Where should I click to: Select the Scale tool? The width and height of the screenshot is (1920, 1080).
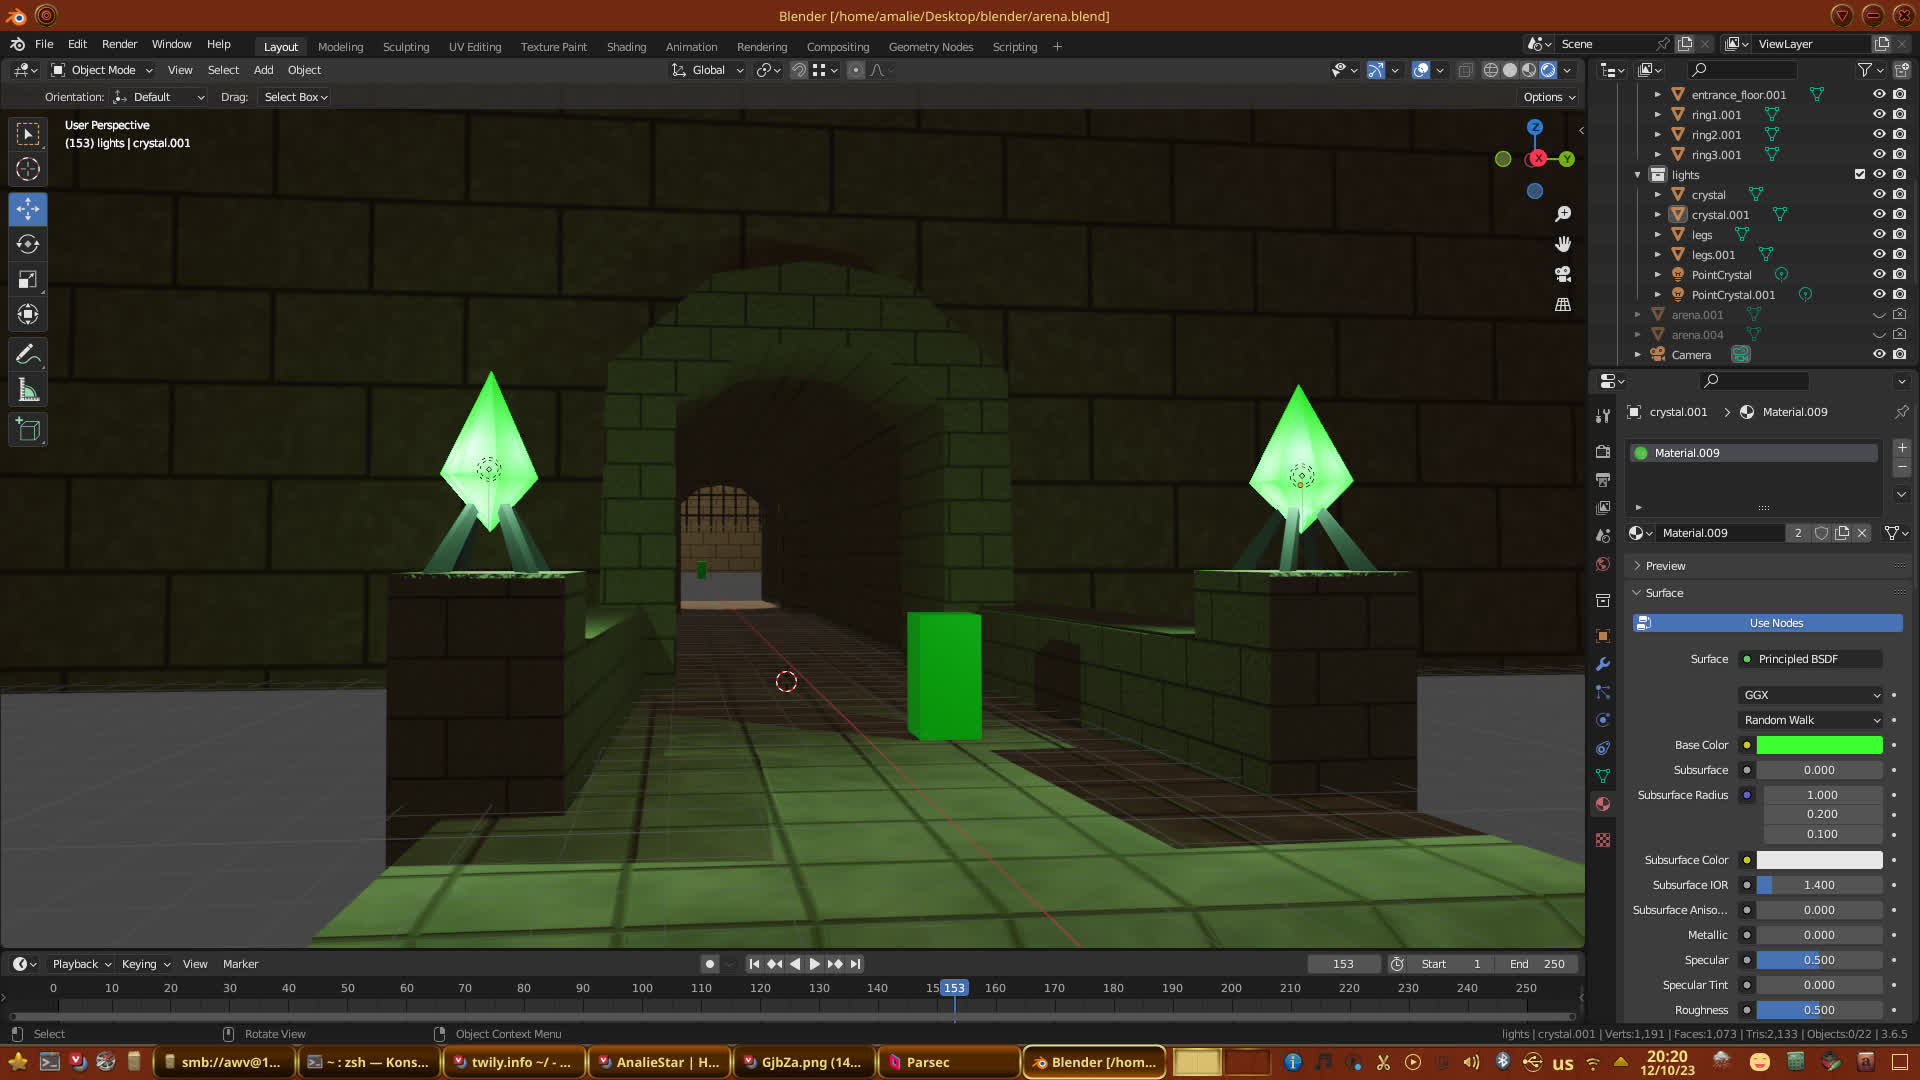pyautogui.click(x=28, y=280)
